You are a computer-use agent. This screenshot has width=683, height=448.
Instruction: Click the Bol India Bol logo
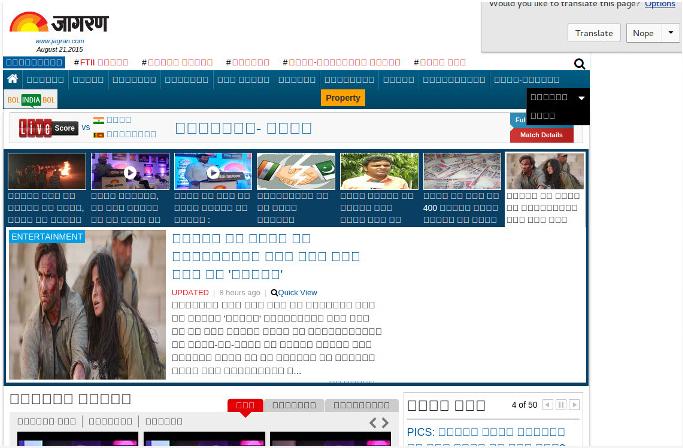click(x=30, y=100)
